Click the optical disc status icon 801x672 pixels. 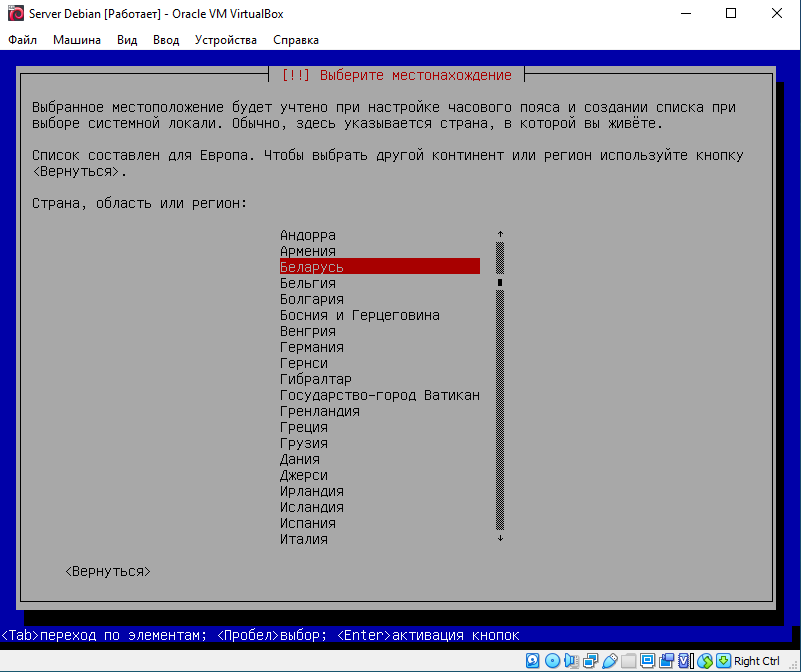tap(552, 661)
